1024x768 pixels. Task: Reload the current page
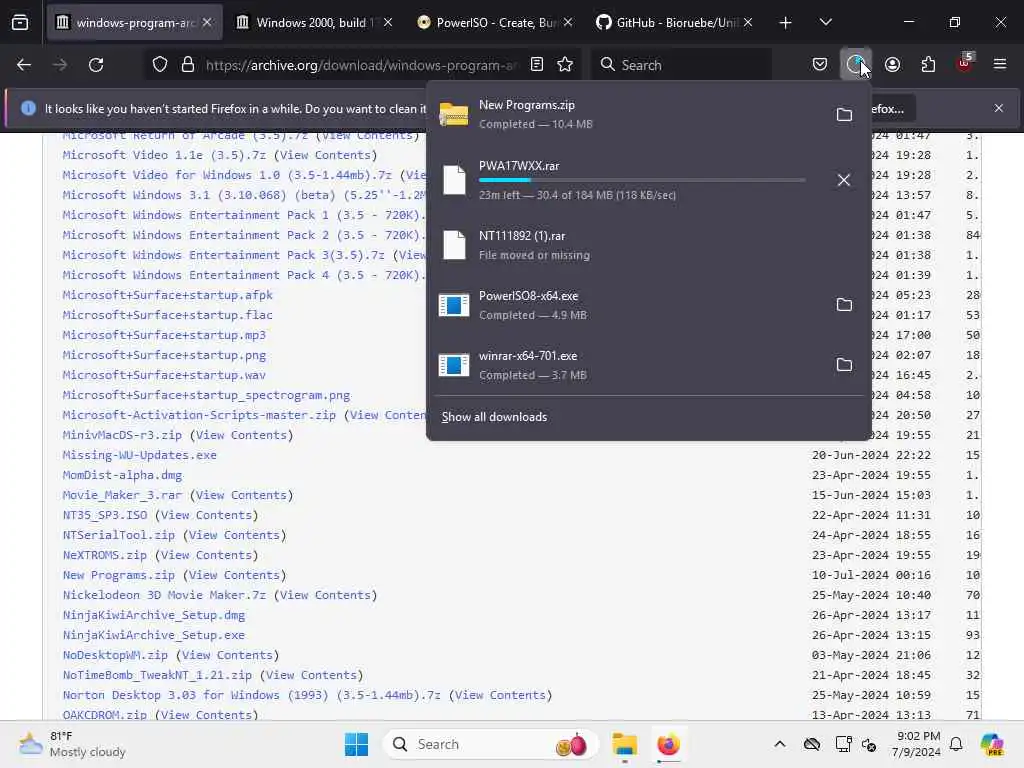(x=96, y=65)
